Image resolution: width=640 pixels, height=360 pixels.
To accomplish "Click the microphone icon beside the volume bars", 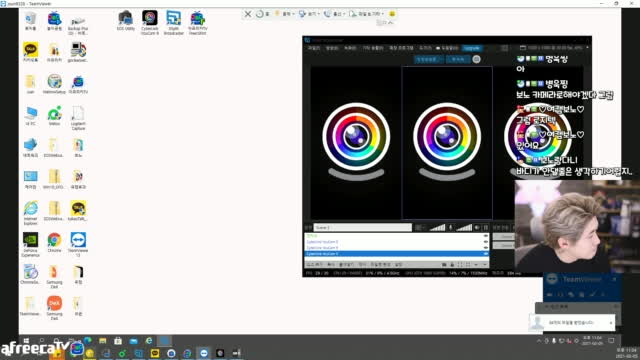I will 451,227.
